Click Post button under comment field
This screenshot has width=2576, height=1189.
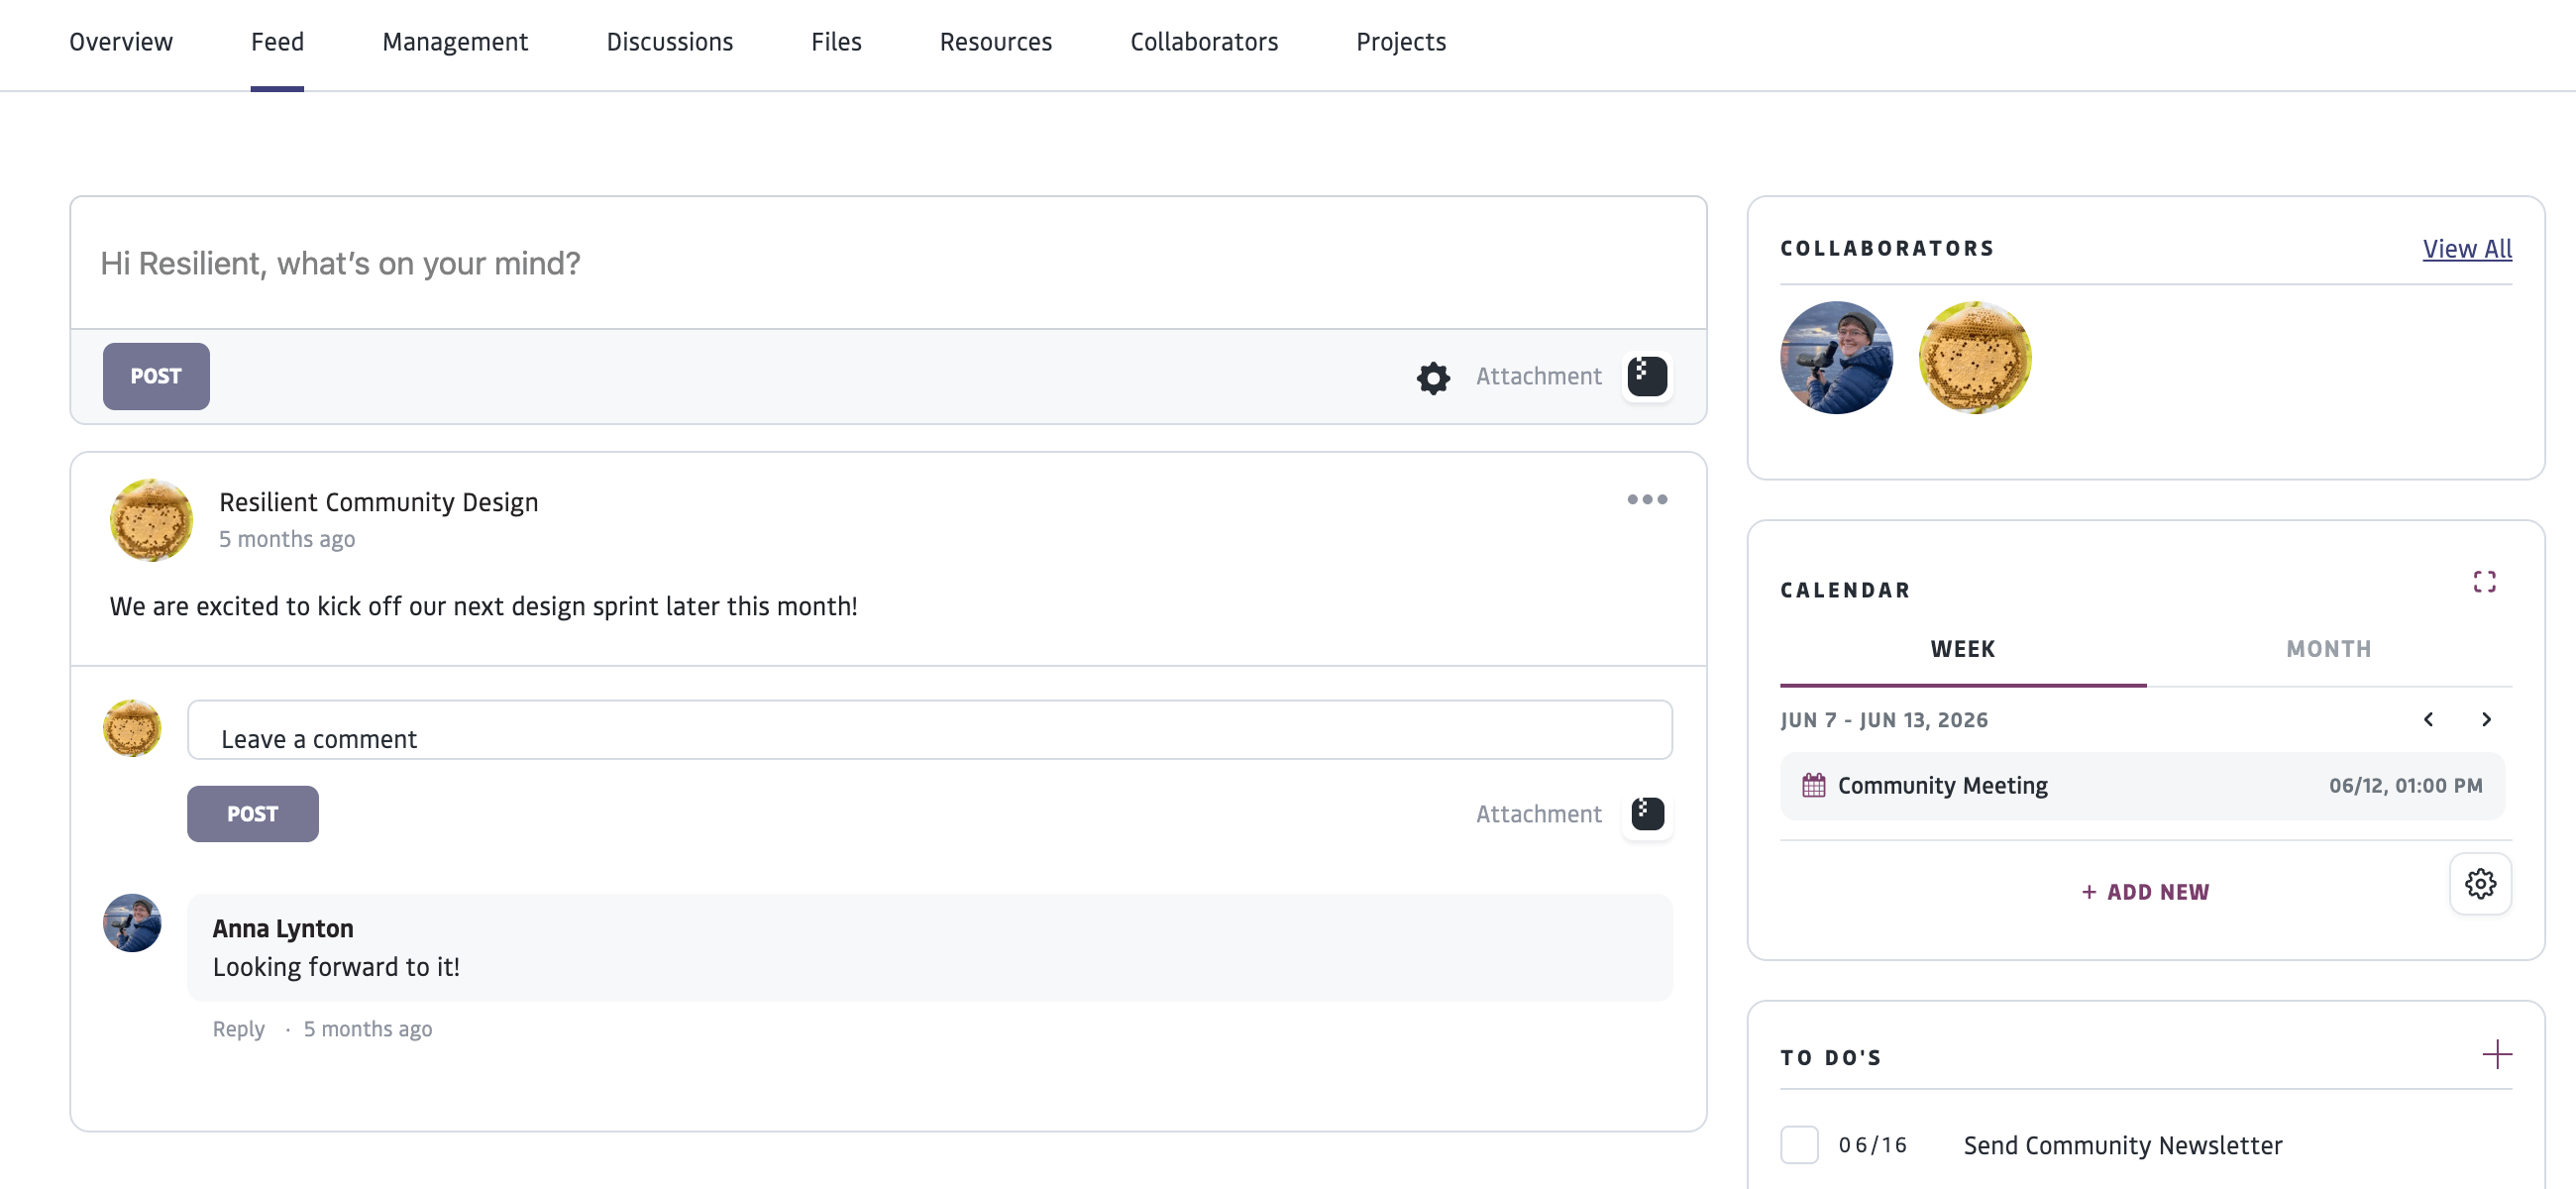(252, 813)
